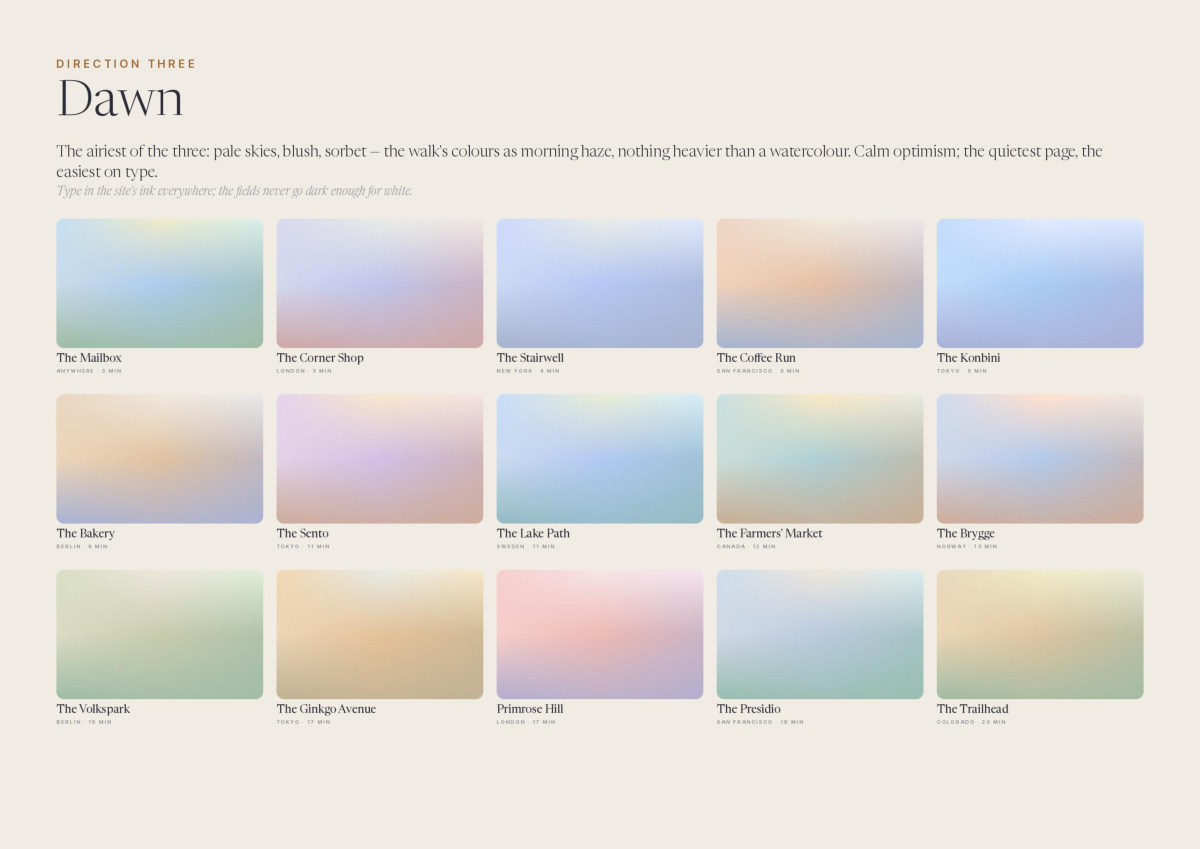Select The Konbini blue gradient card
This screenshot has height=849, width=1200.
click(1040, 283)
